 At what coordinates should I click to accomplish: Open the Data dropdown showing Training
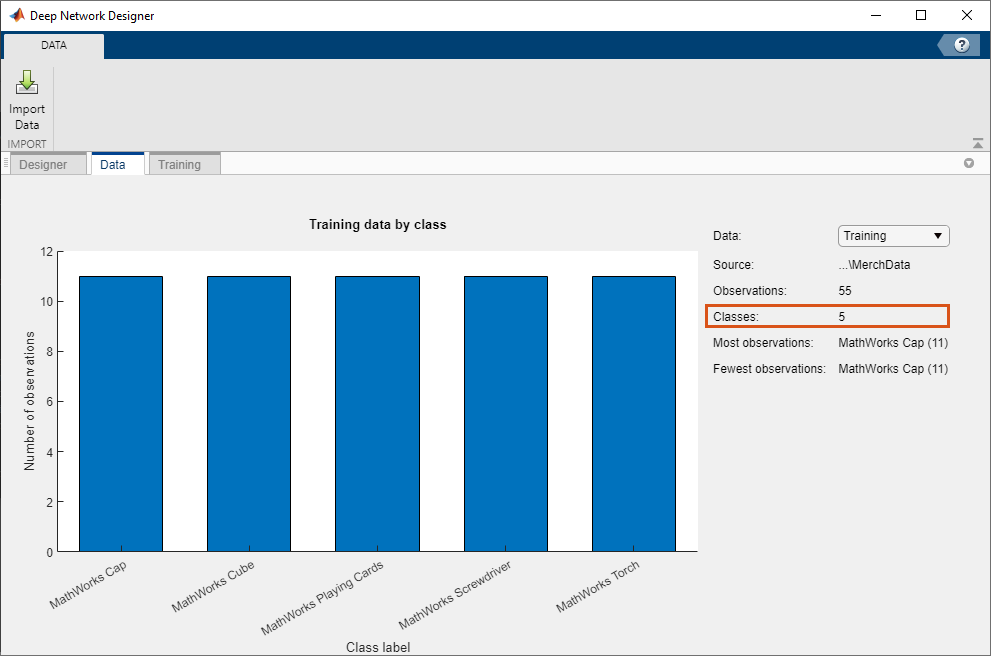[893, 236]
